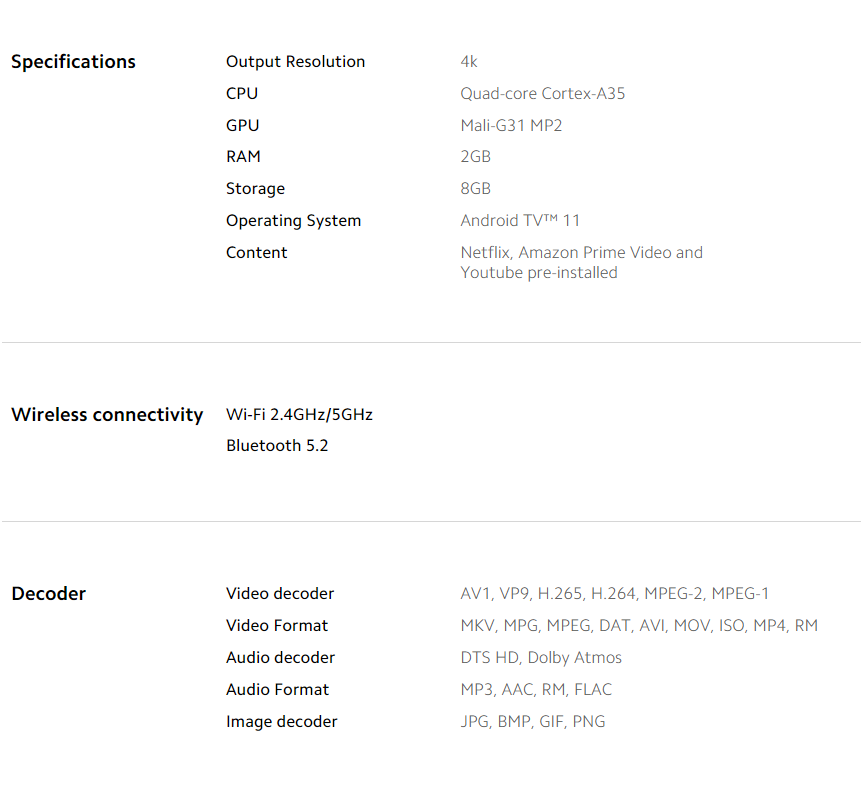The image size is (861, 787).
Task: Select the Android TV 11 text
Action: pyautogui.click(x=520, y=221)
